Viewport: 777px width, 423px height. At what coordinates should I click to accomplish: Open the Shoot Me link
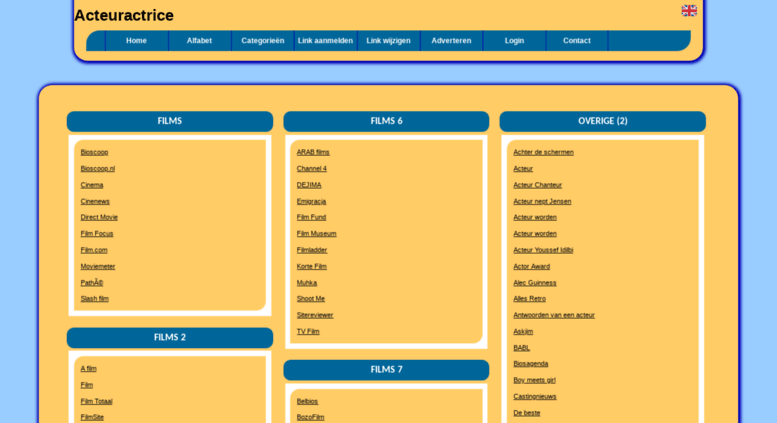click(x=311, y=298)
